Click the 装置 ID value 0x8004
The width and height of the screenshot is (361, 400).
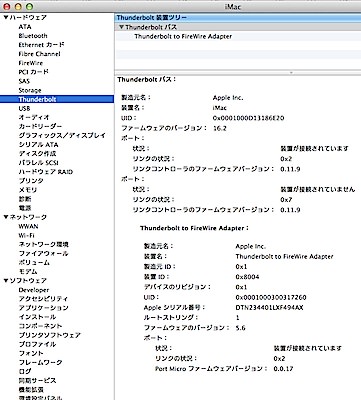tap(247, 277)
